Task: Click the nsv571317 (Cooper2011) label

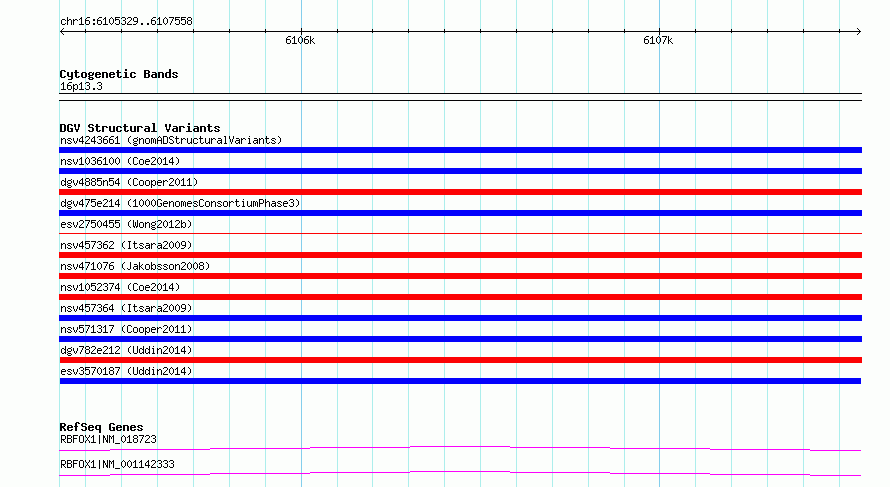Action: click(x=126, y=329)
